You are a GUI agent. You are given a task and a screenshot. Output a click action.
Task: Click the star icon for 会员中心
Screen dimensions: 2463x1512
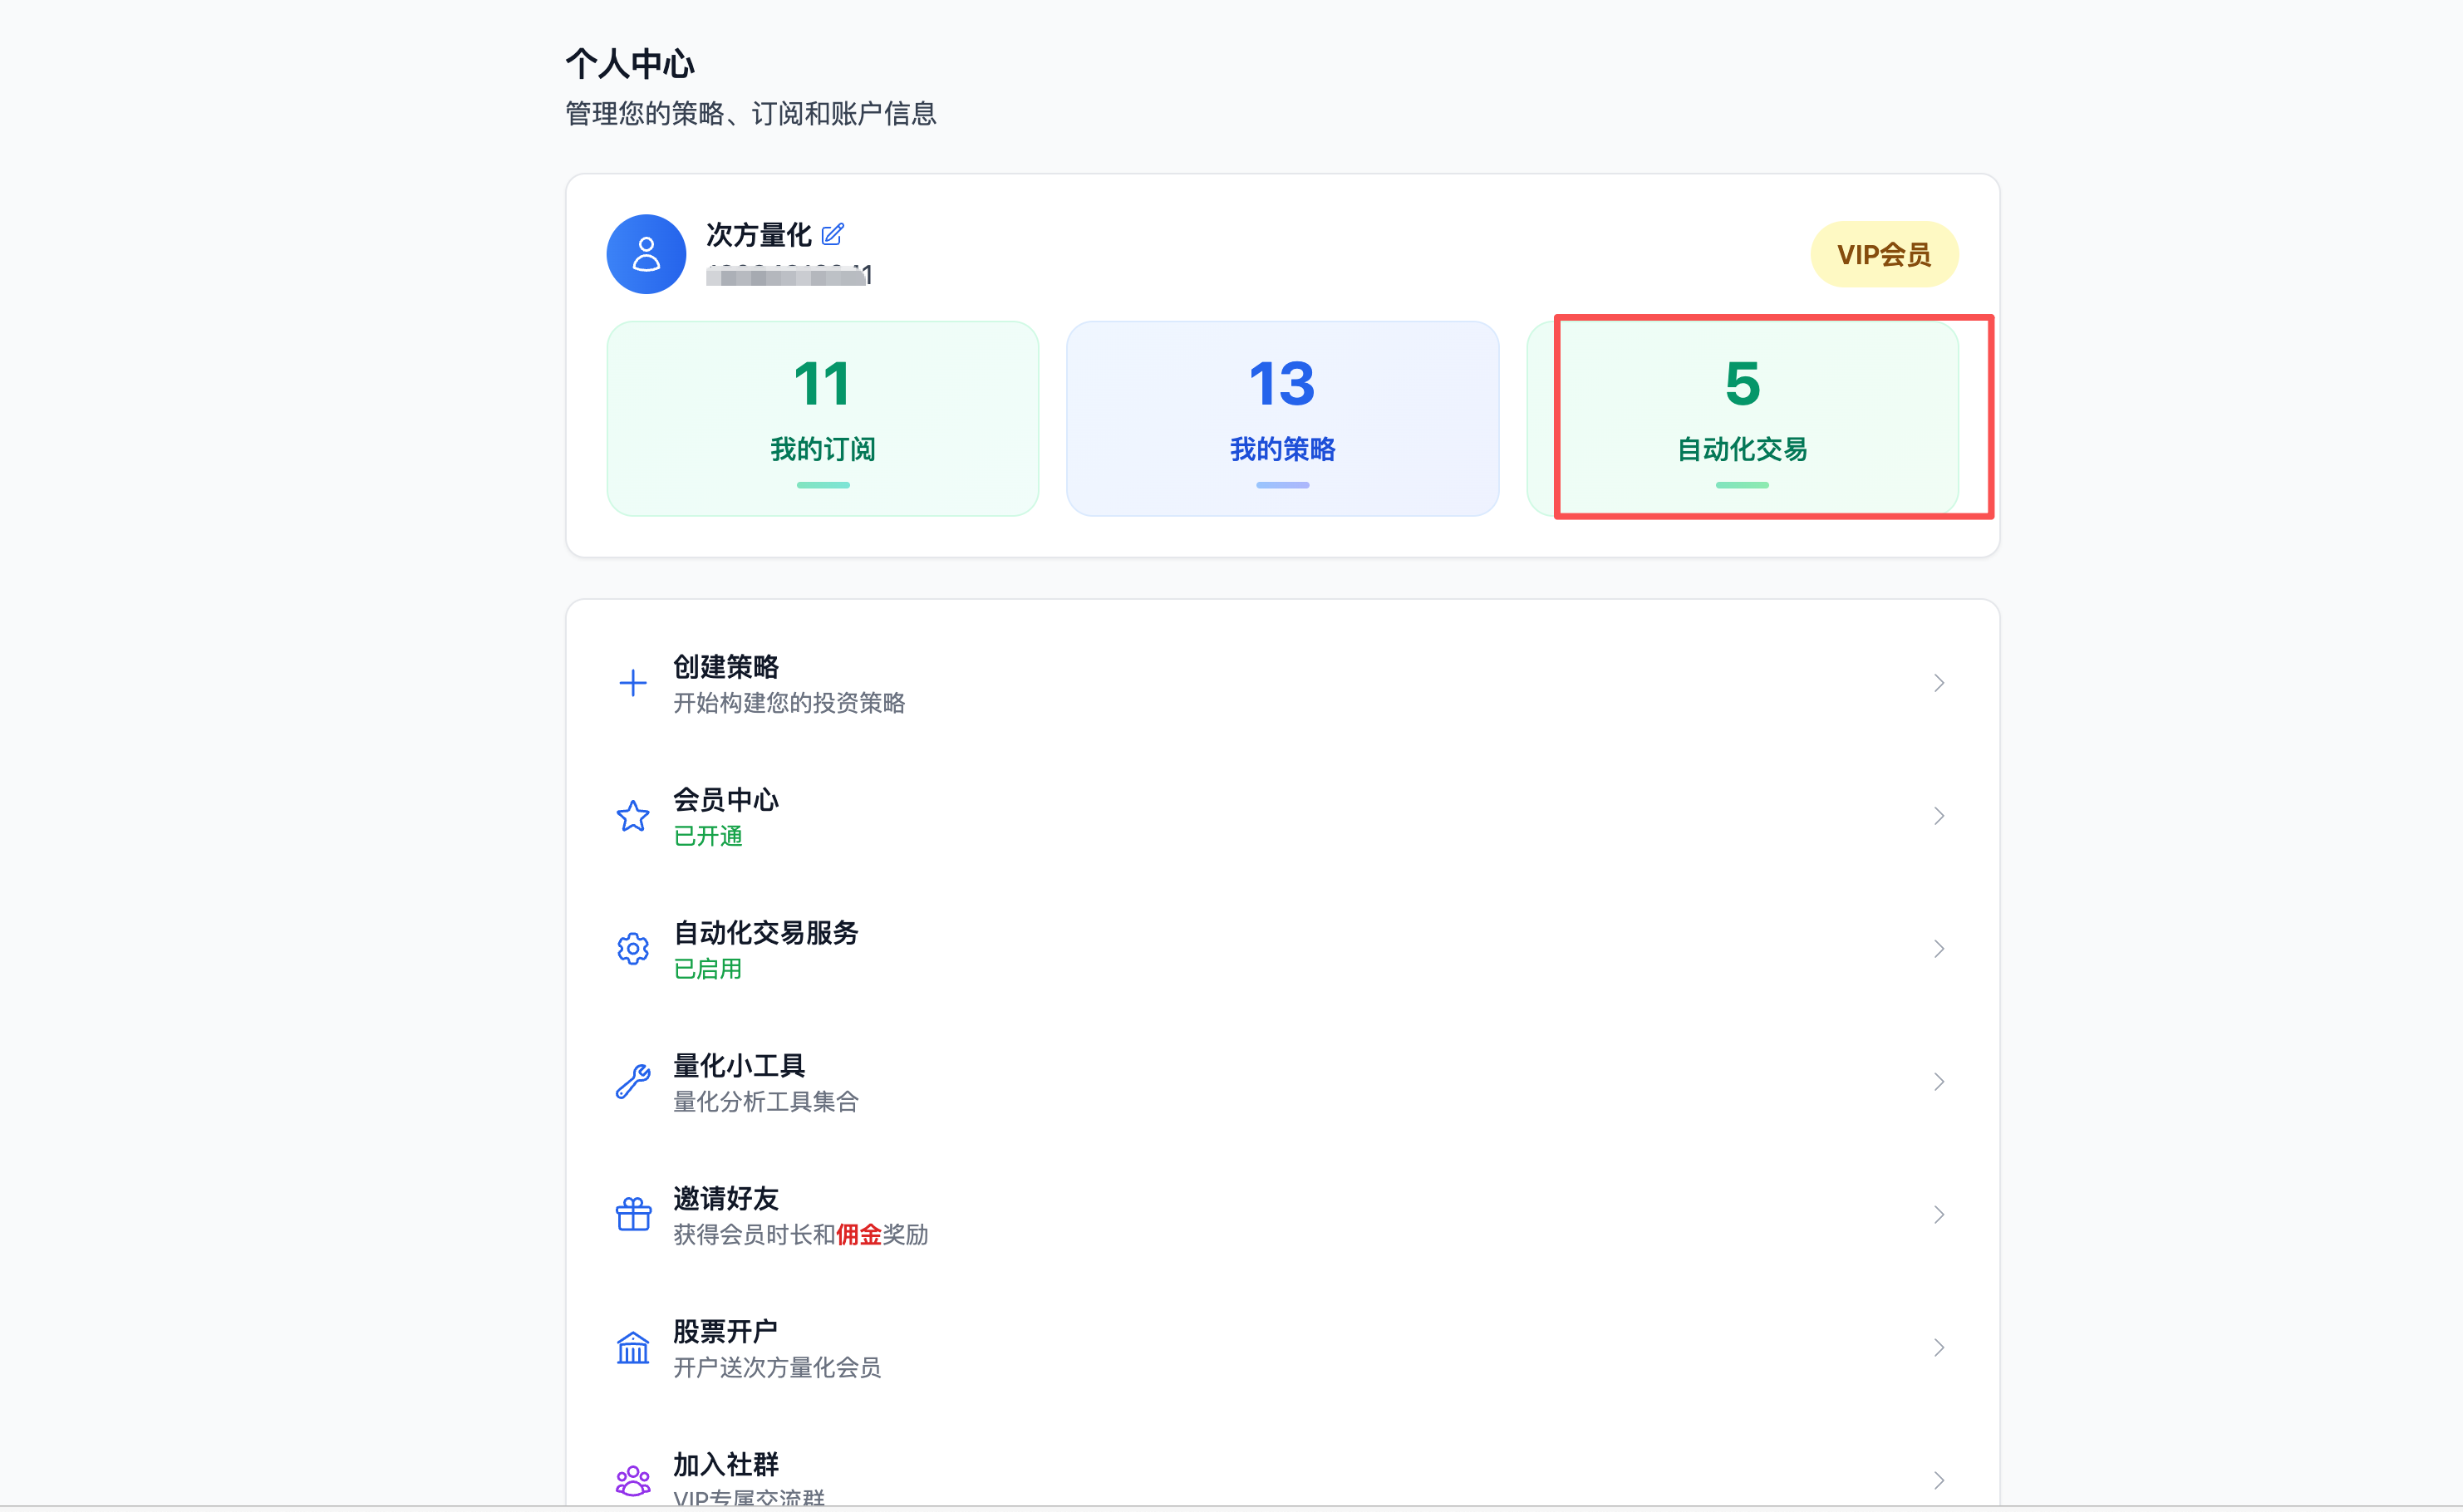tap(633, 816)
